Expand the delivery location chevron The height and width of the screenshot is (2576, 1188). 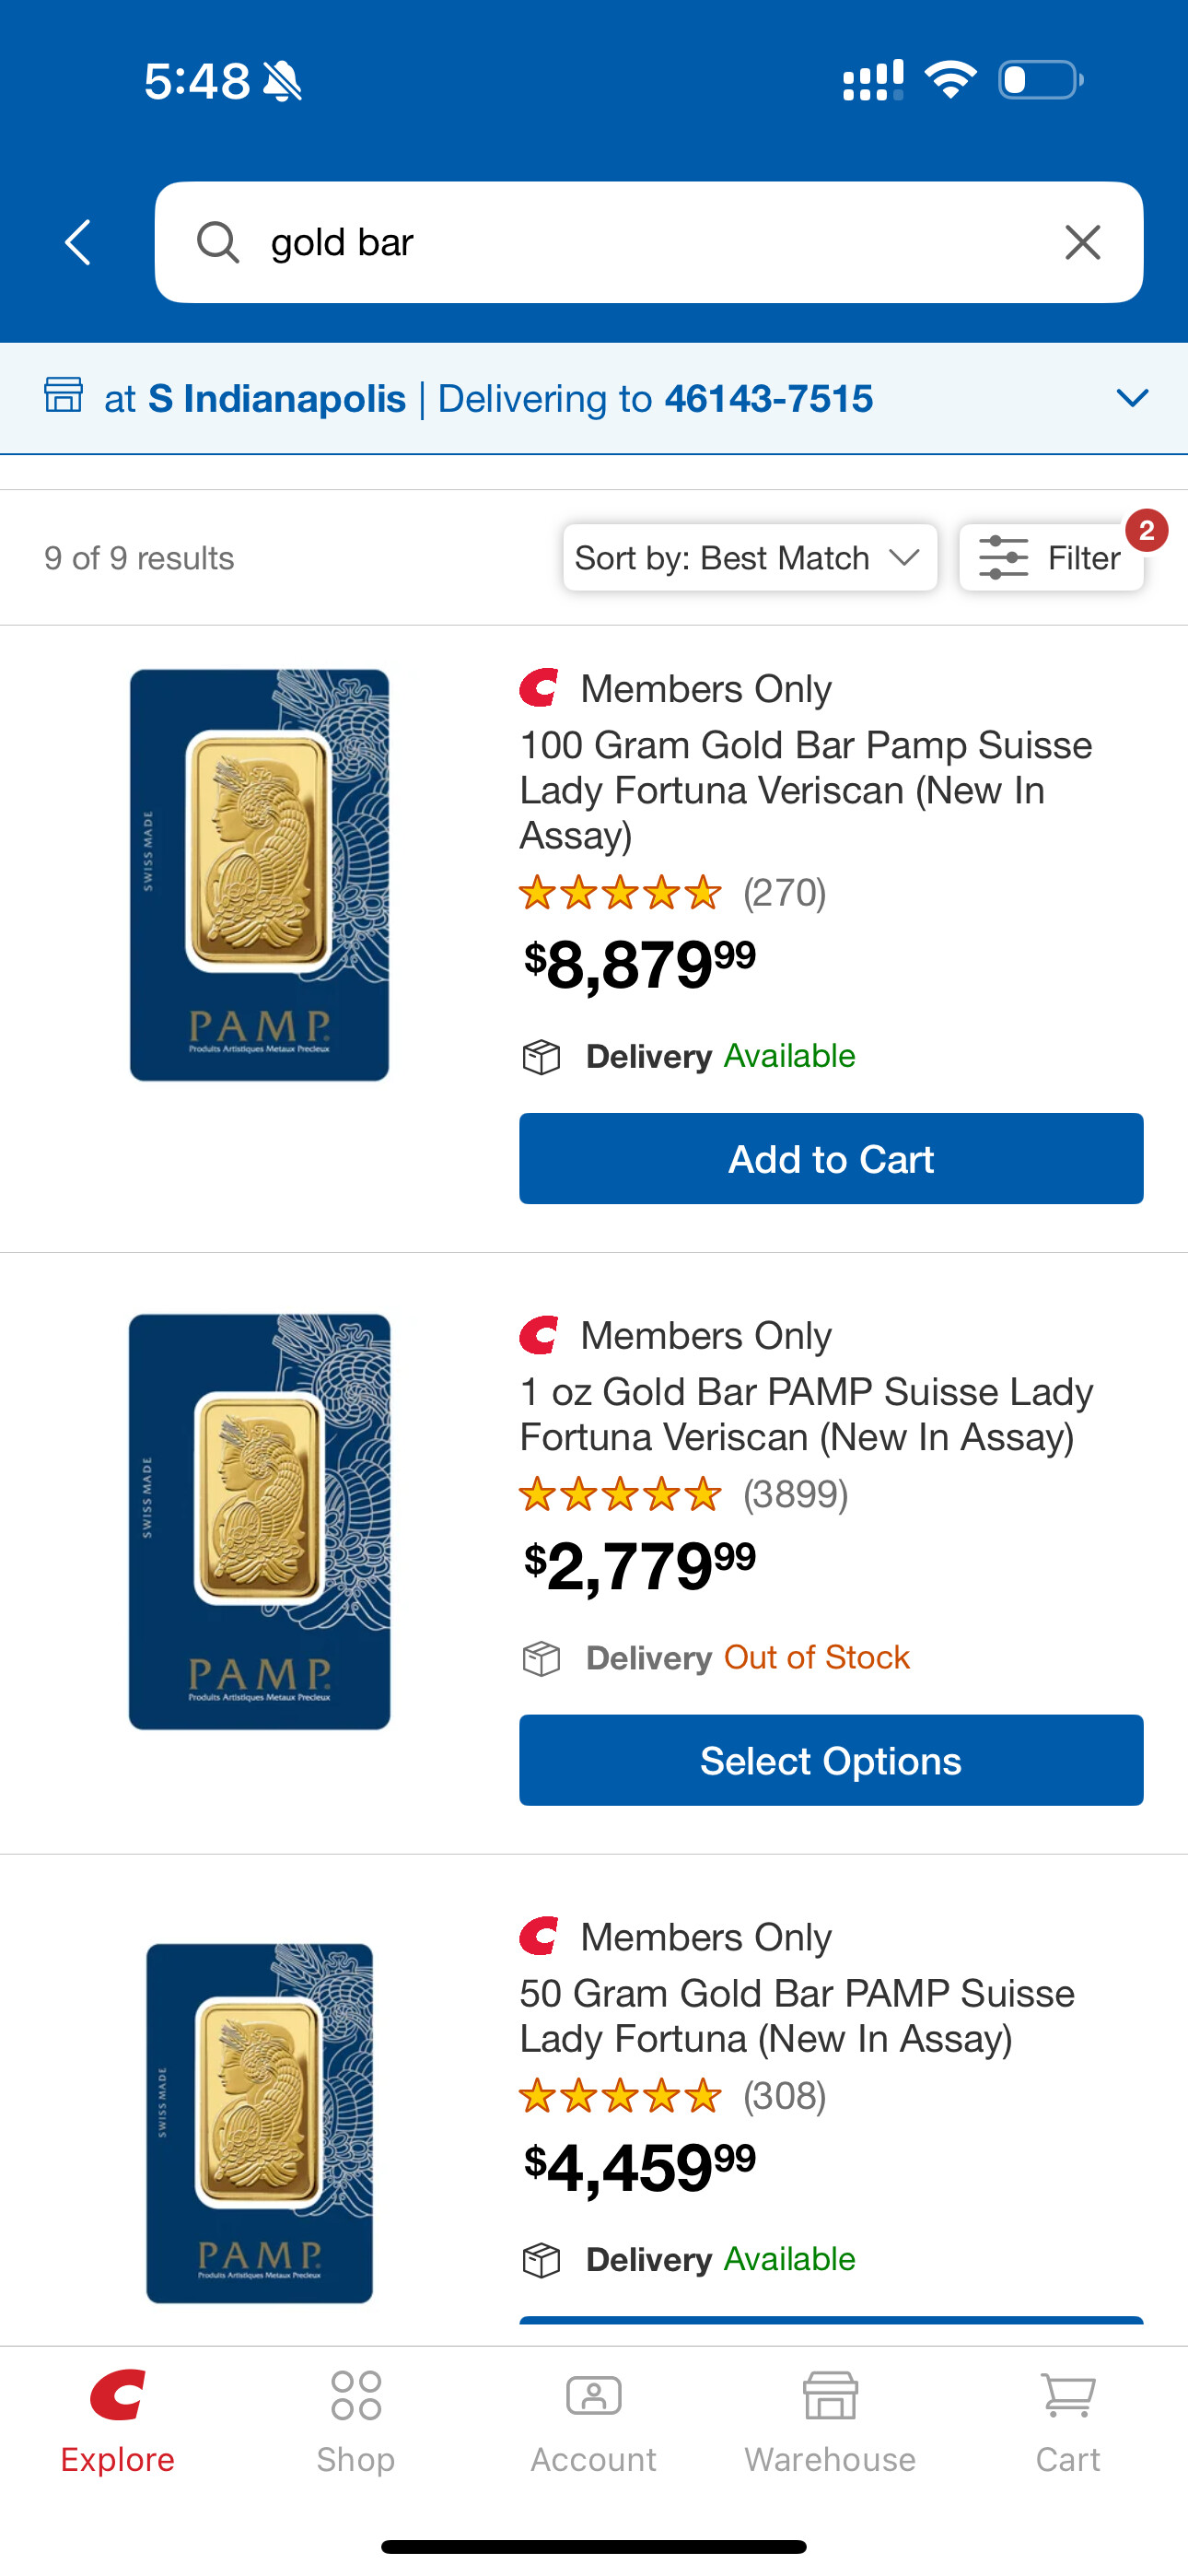point(1131,398)
